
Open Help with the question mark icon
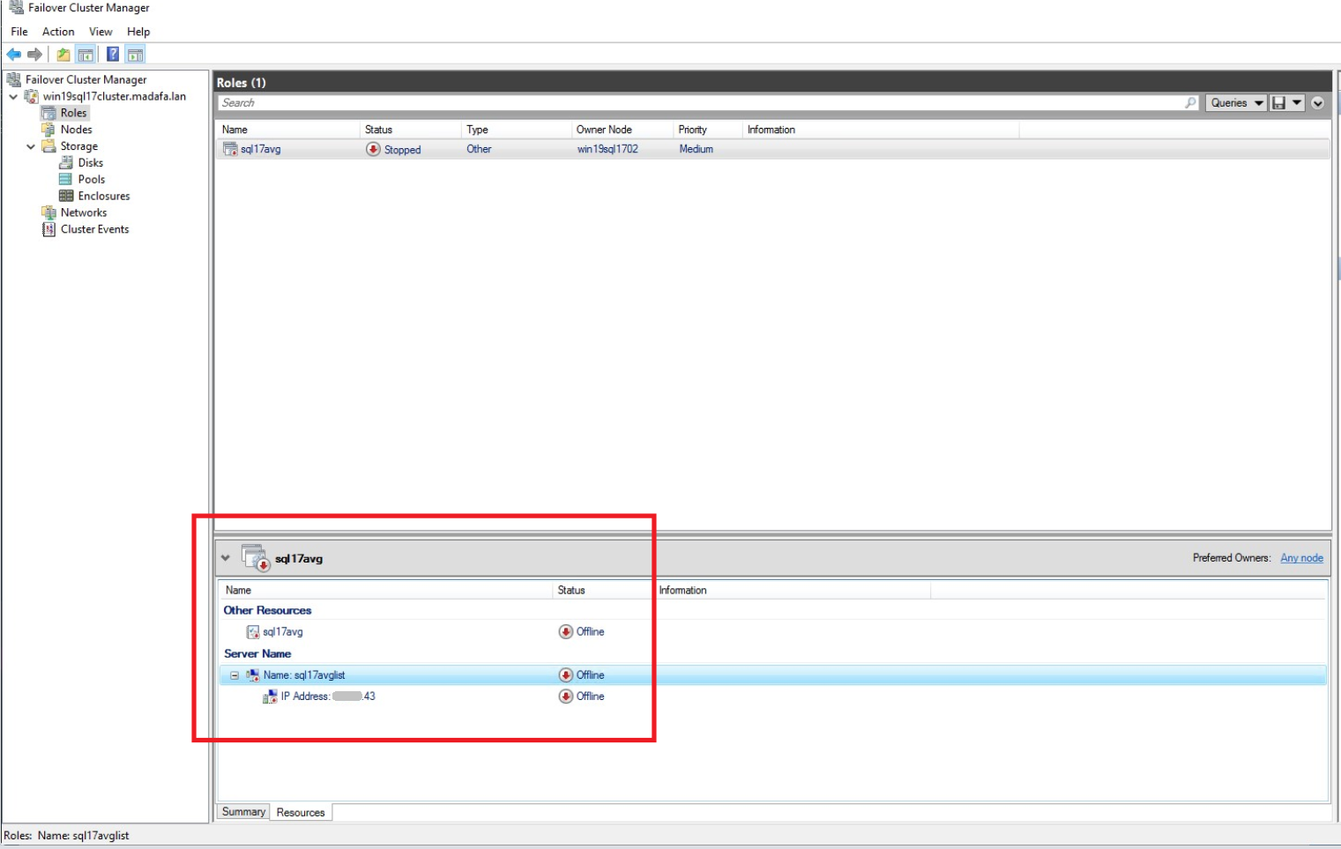[x=113, y=54]
